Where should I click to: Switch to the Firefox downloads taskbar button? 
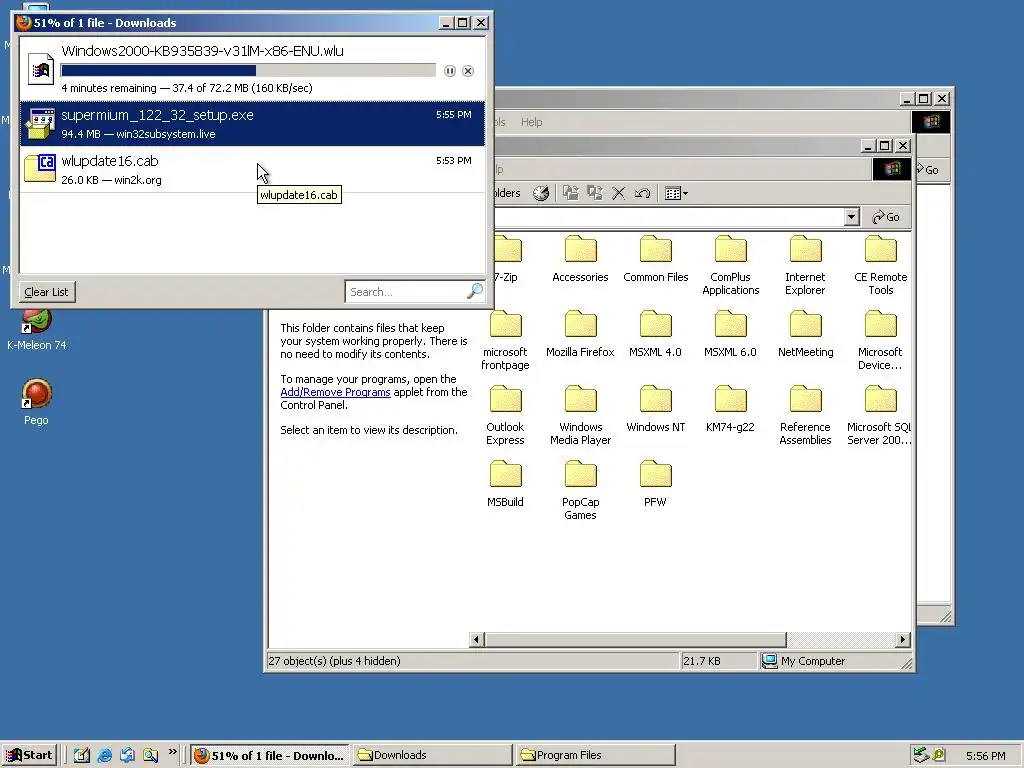point(270,755)
